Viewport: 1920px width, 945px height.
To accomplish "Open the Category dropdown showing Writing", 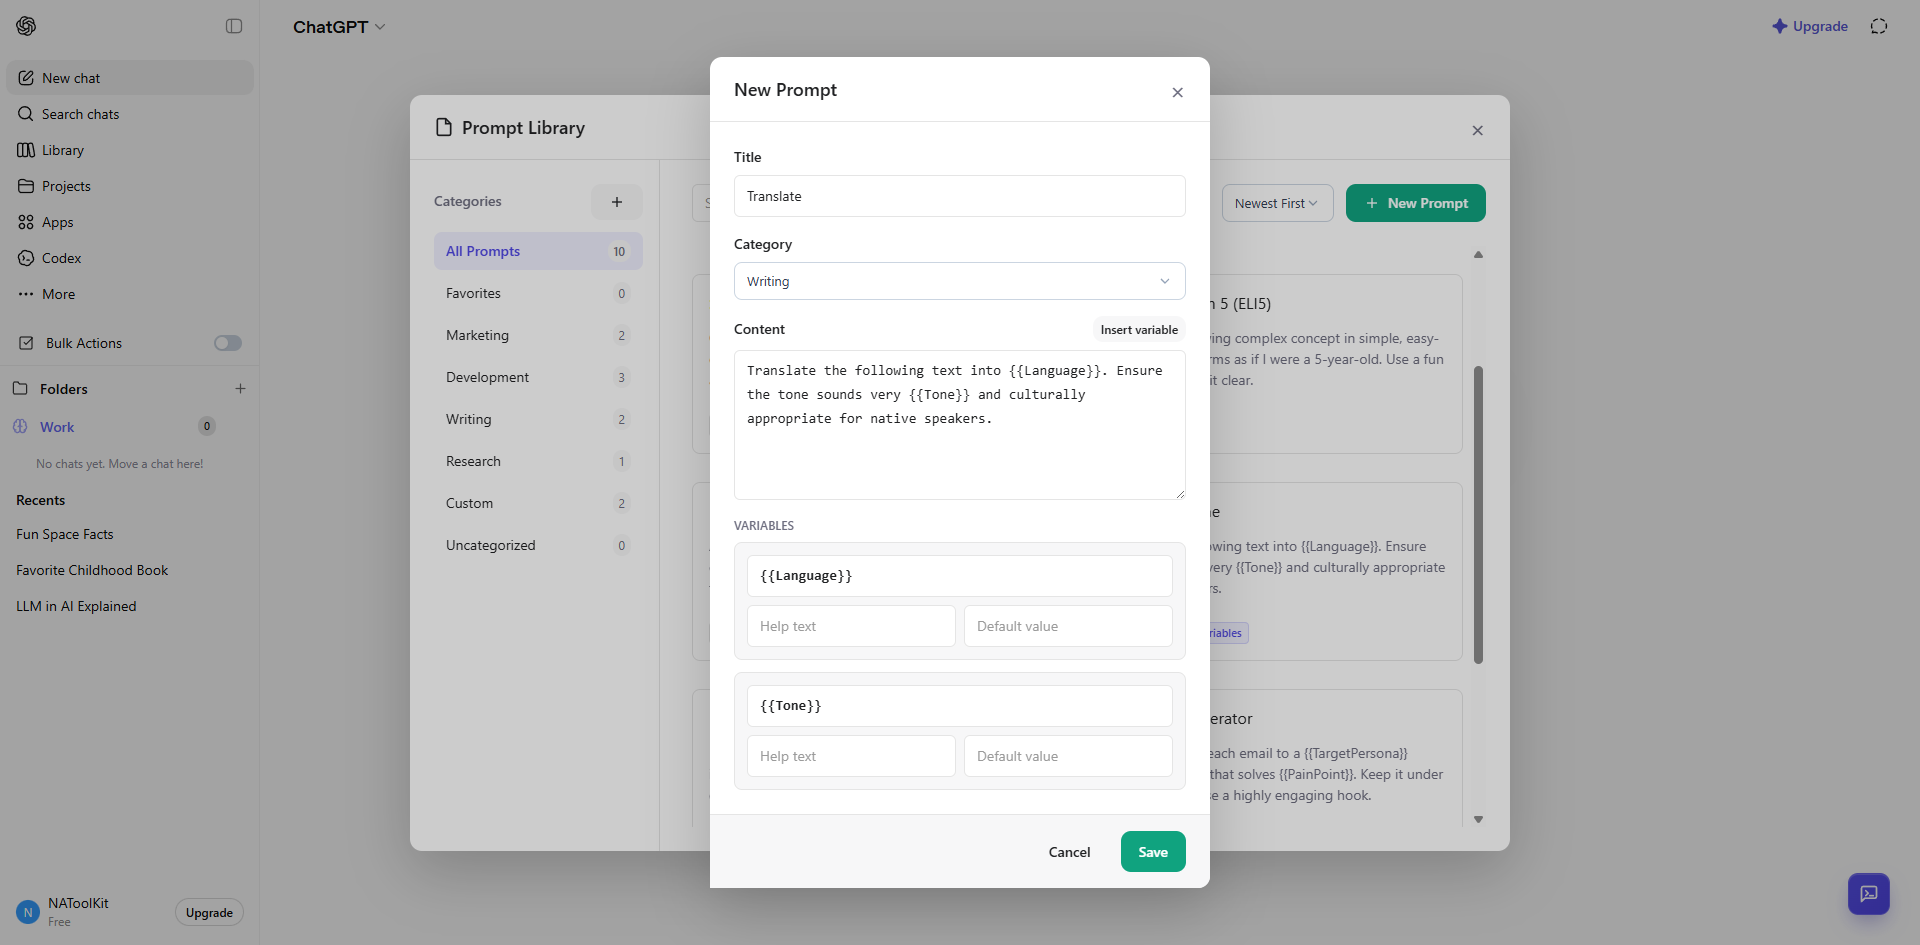I will [x=960, y=281].
